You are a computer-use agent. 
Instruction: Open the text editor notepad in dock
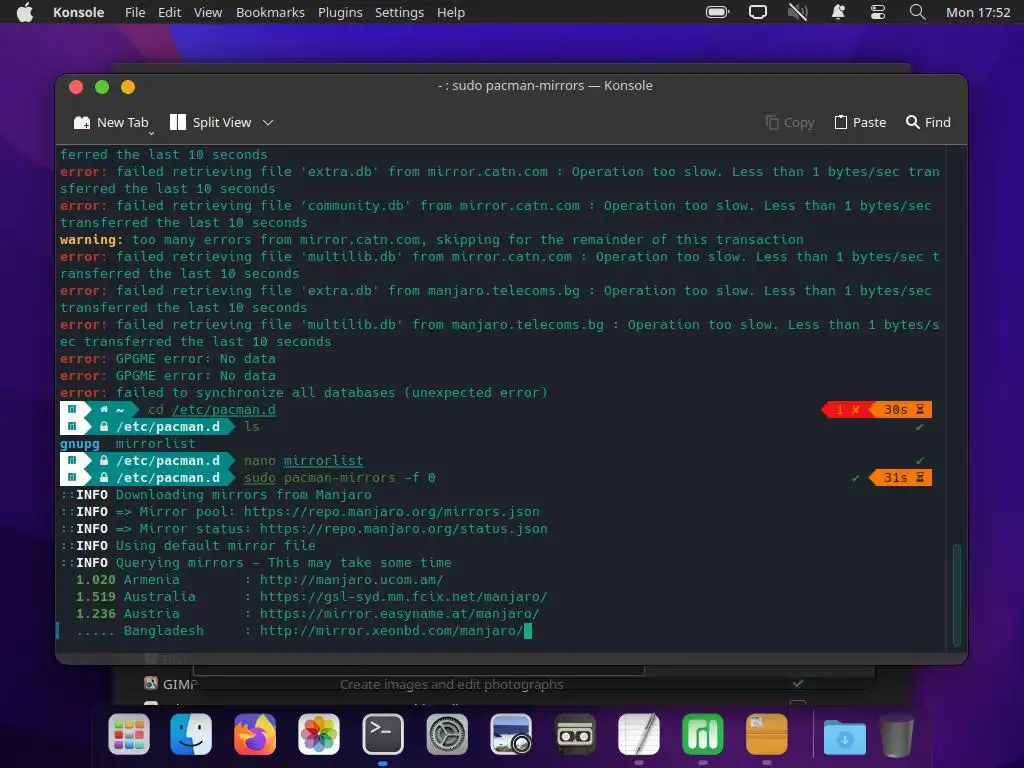pos(639,734)
